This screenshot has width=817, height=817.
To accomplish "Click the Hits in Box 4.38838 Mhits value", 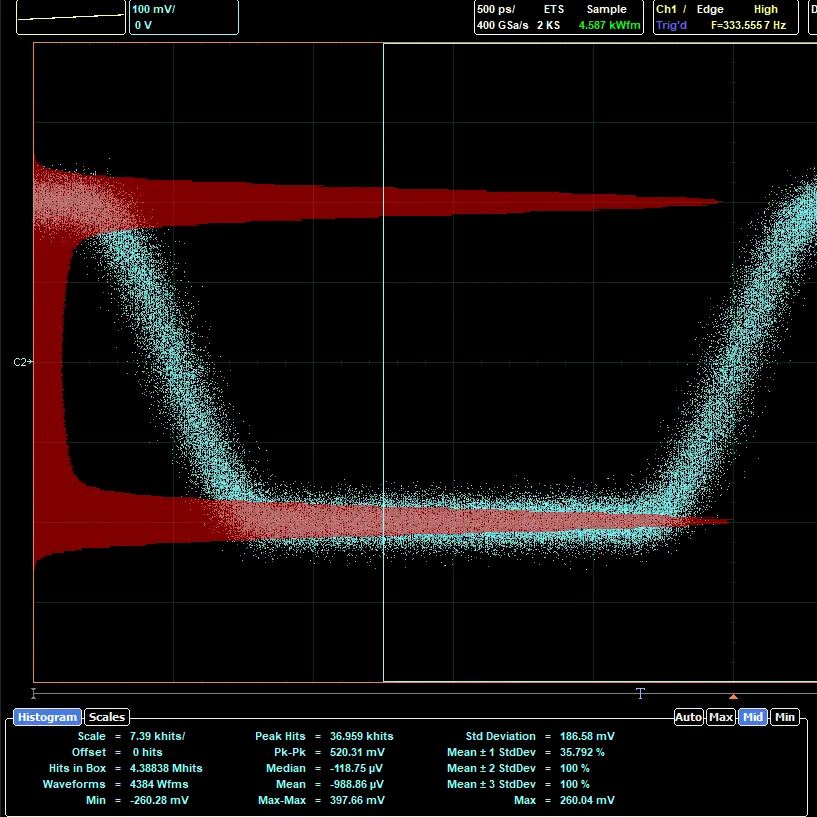I will pos(166,768).
